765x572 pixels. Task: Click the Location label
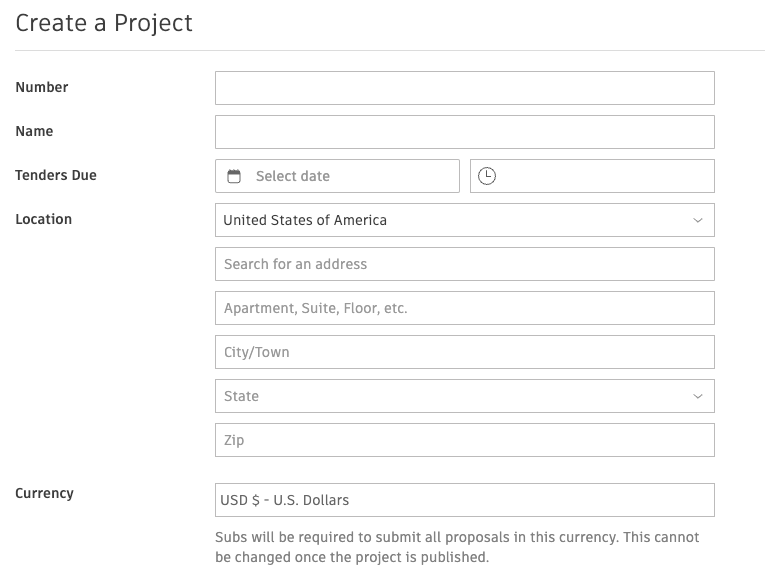click(44, 219)
